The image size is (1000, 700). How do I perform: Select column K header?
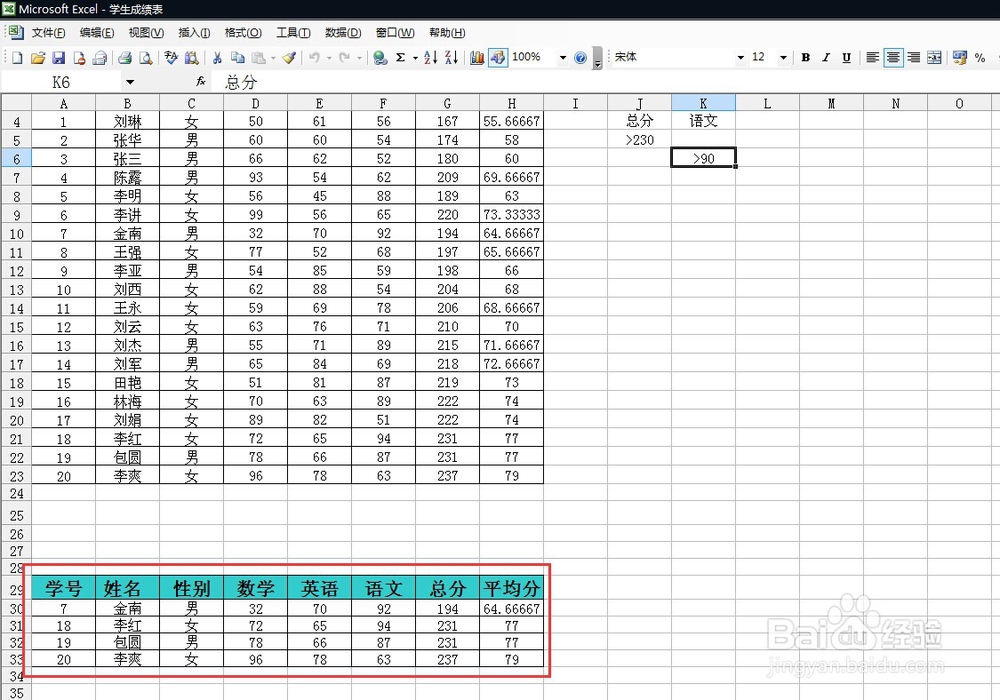703,103
